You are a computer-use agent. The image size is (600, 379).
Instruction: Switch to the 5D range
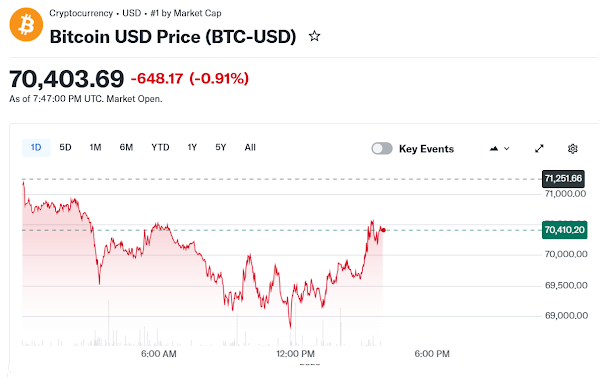coord(65,147)
